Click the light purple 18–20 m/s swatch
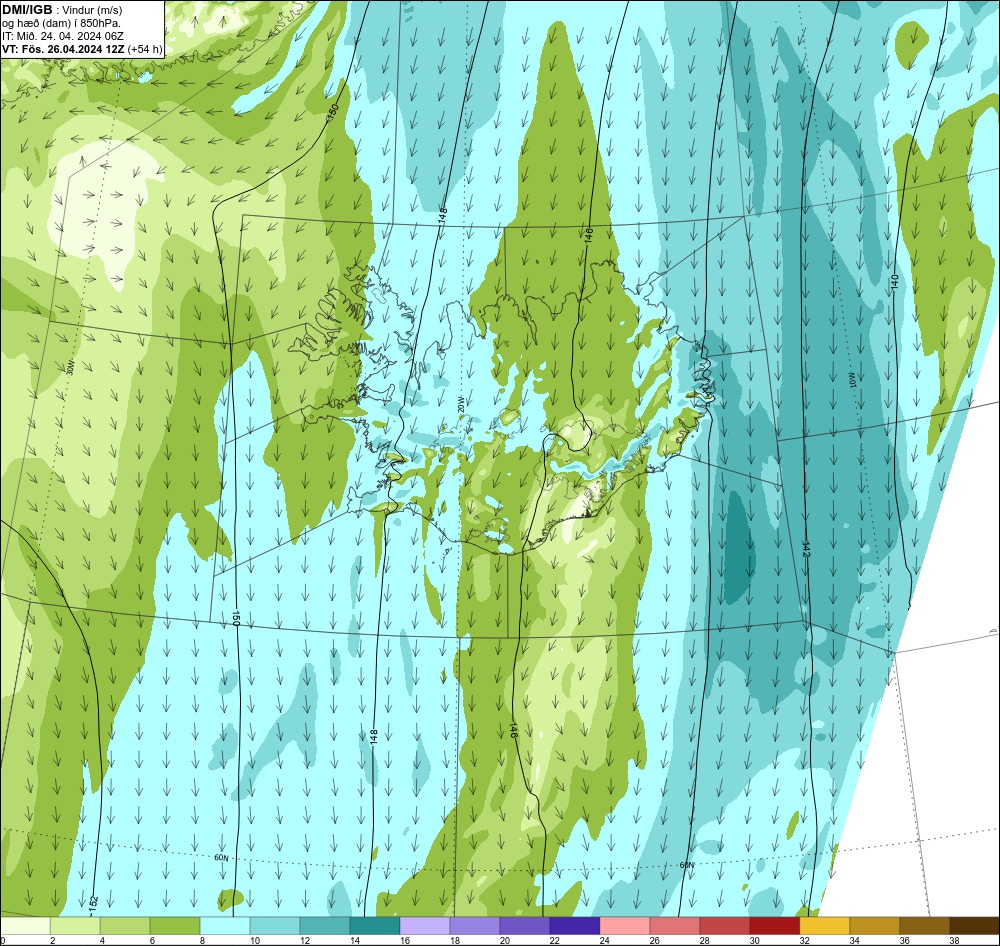The image size is (1000, 946). click(x=474, y=926)
